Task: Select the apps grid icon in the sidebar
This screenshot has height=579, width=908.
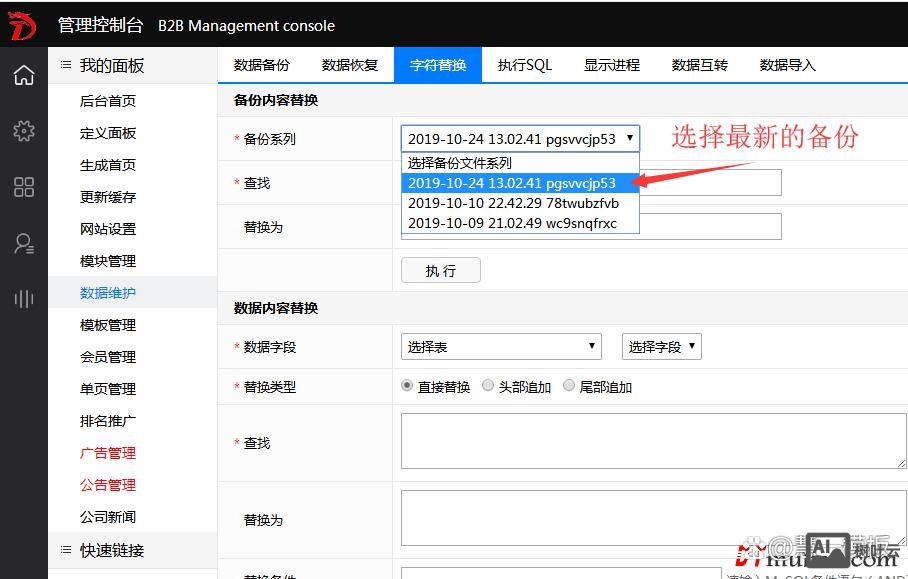Action: click(18, 186)
